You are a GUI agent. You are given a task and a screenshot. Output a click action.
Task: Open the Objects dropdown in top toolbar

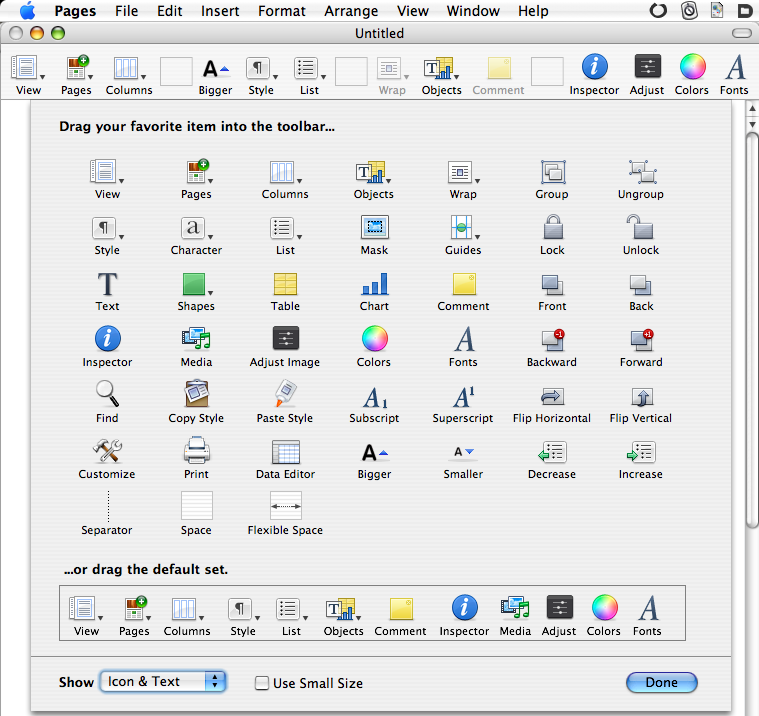tap(441, 76)
